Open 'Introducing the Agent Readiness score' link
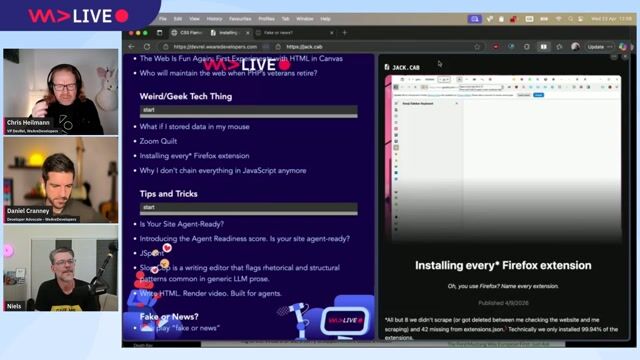Screen dimensions: 640x360 (244, 239)
